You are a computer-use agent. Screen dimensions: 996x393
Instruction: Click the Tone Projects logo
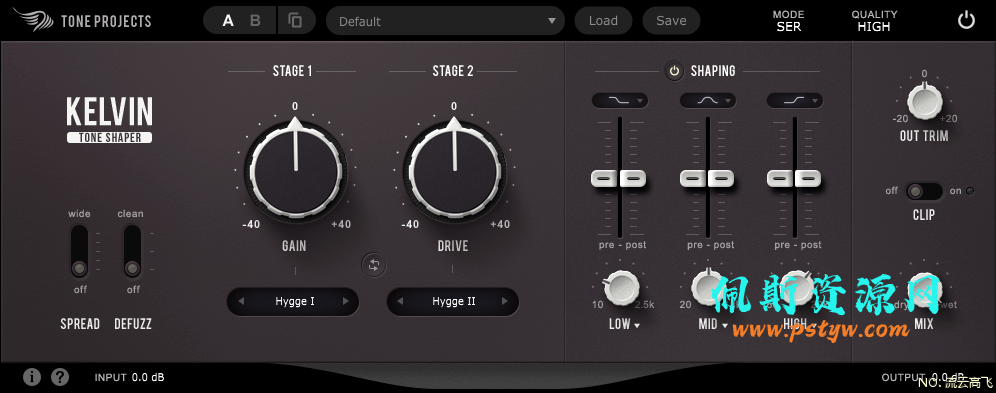[x=83, y=20]
